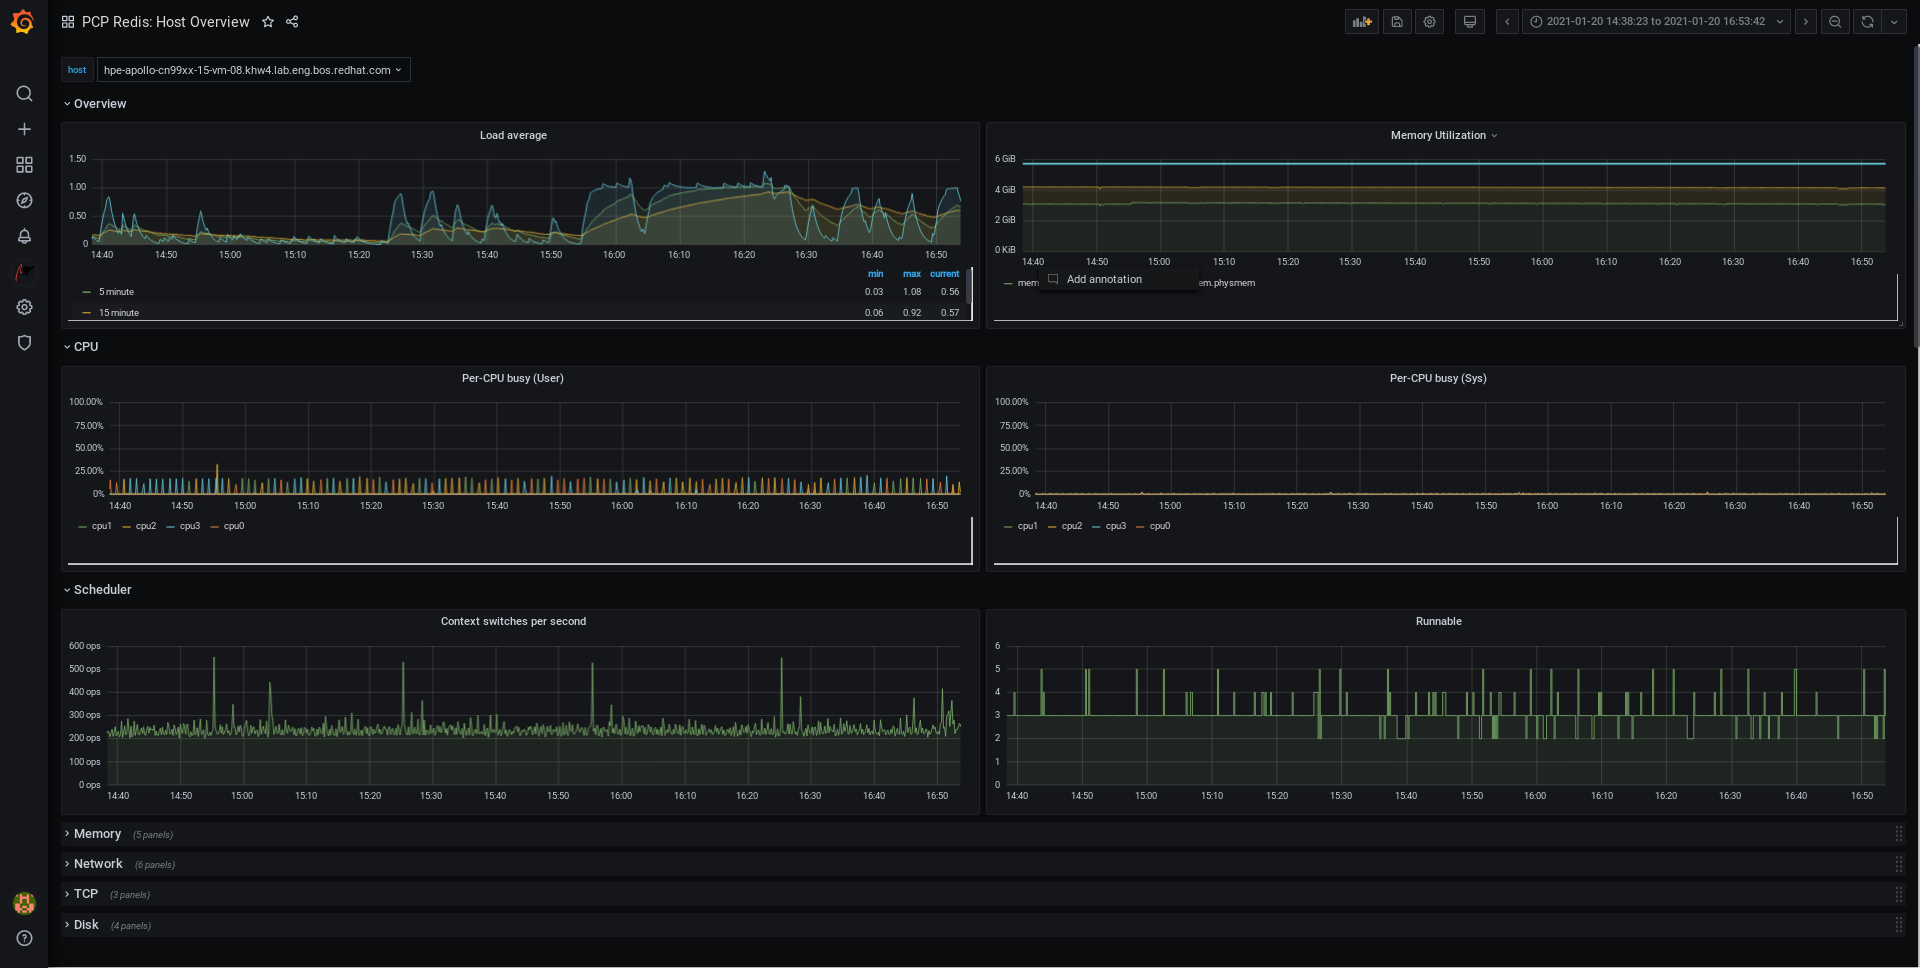Screen dimensions: 1920x968
Task: Save the dashboard with disk icon
Action: (x=1397, y=22)
